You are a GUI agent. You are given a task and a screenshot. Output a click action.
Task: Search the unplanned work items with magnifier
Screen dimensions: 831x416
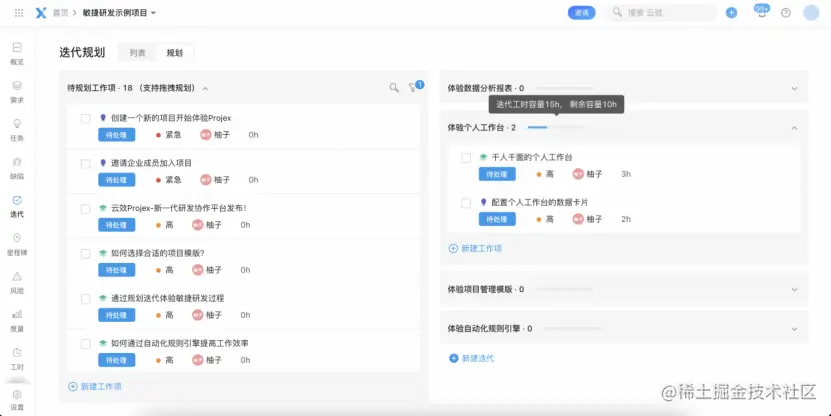click(x=394, y=87)
